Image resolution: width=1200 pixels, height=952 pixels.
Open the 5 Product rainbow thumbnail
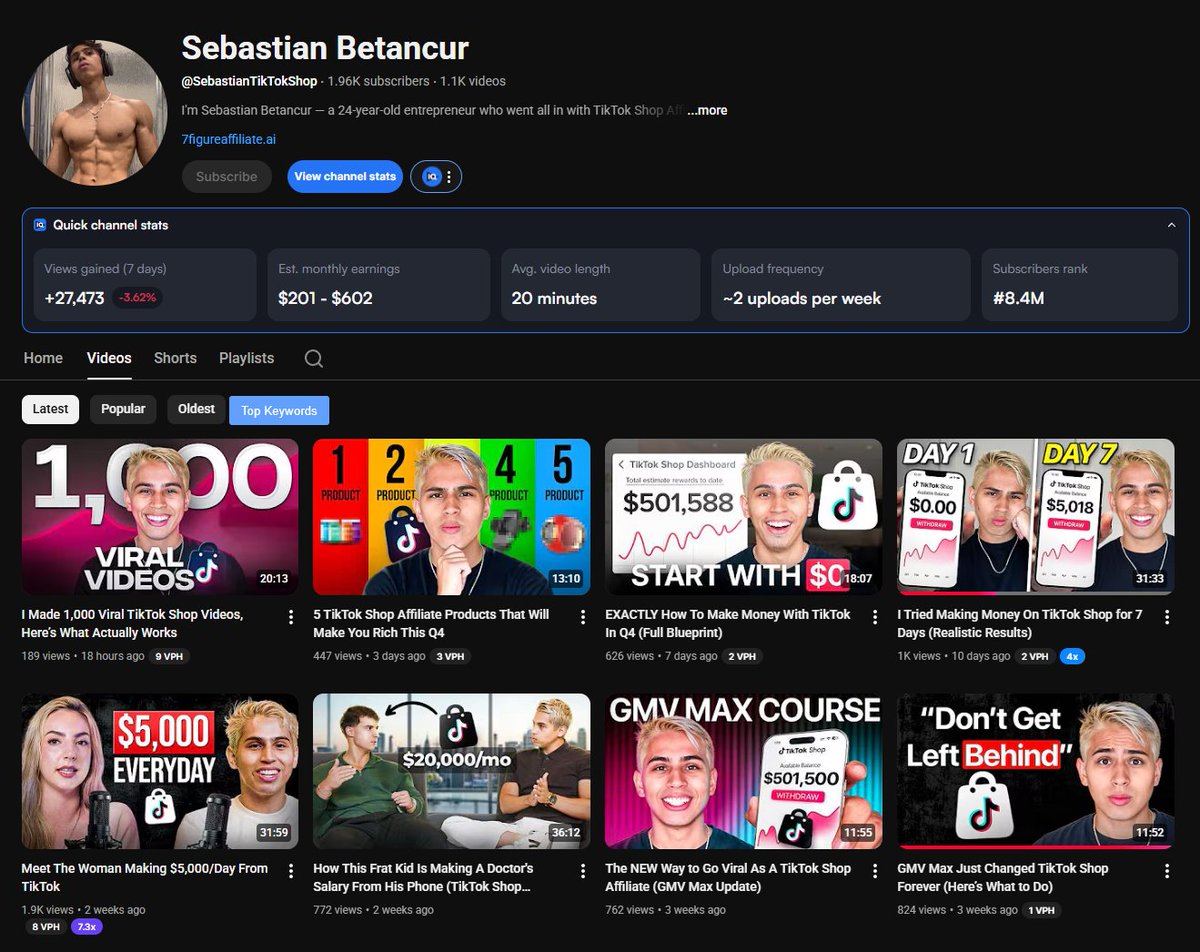[452, 517]
